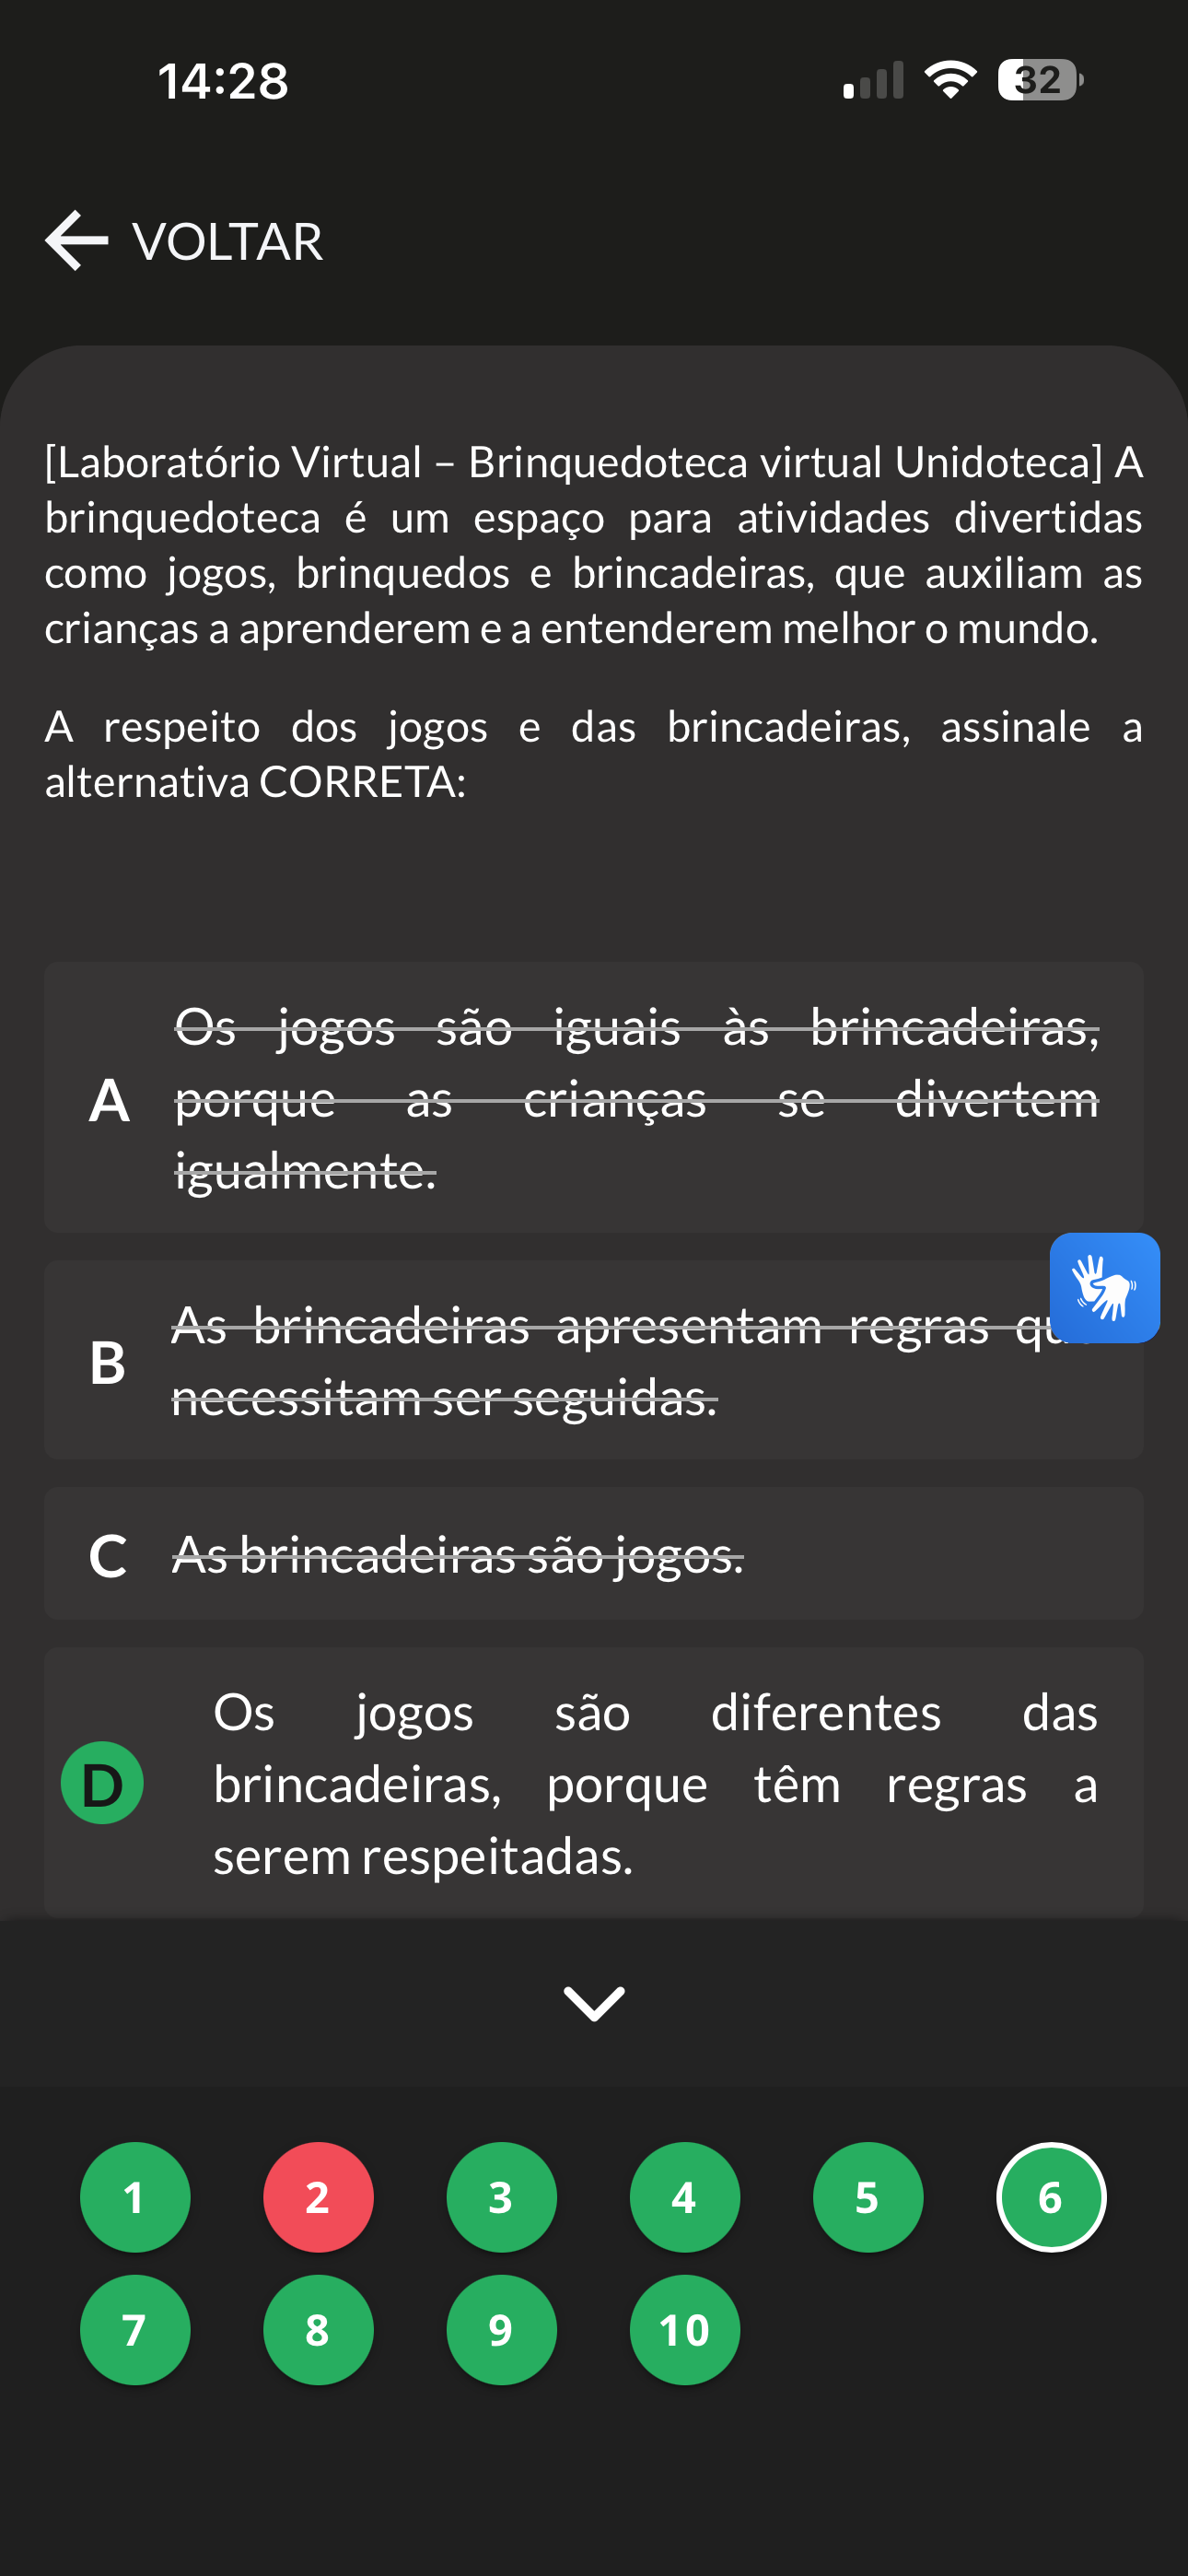Open question 7
This screenshot has height=2576, width=1188.
point(135,2330)
